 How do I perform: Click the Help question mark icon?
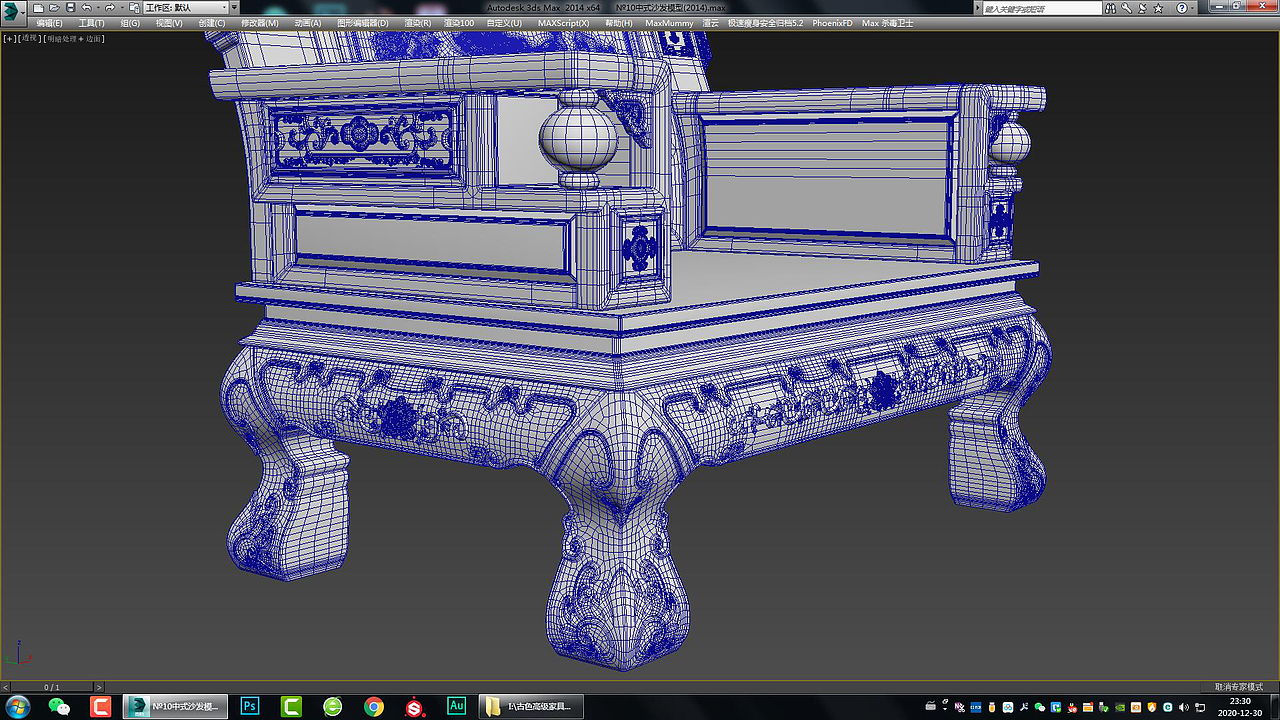pos(1181,8)
